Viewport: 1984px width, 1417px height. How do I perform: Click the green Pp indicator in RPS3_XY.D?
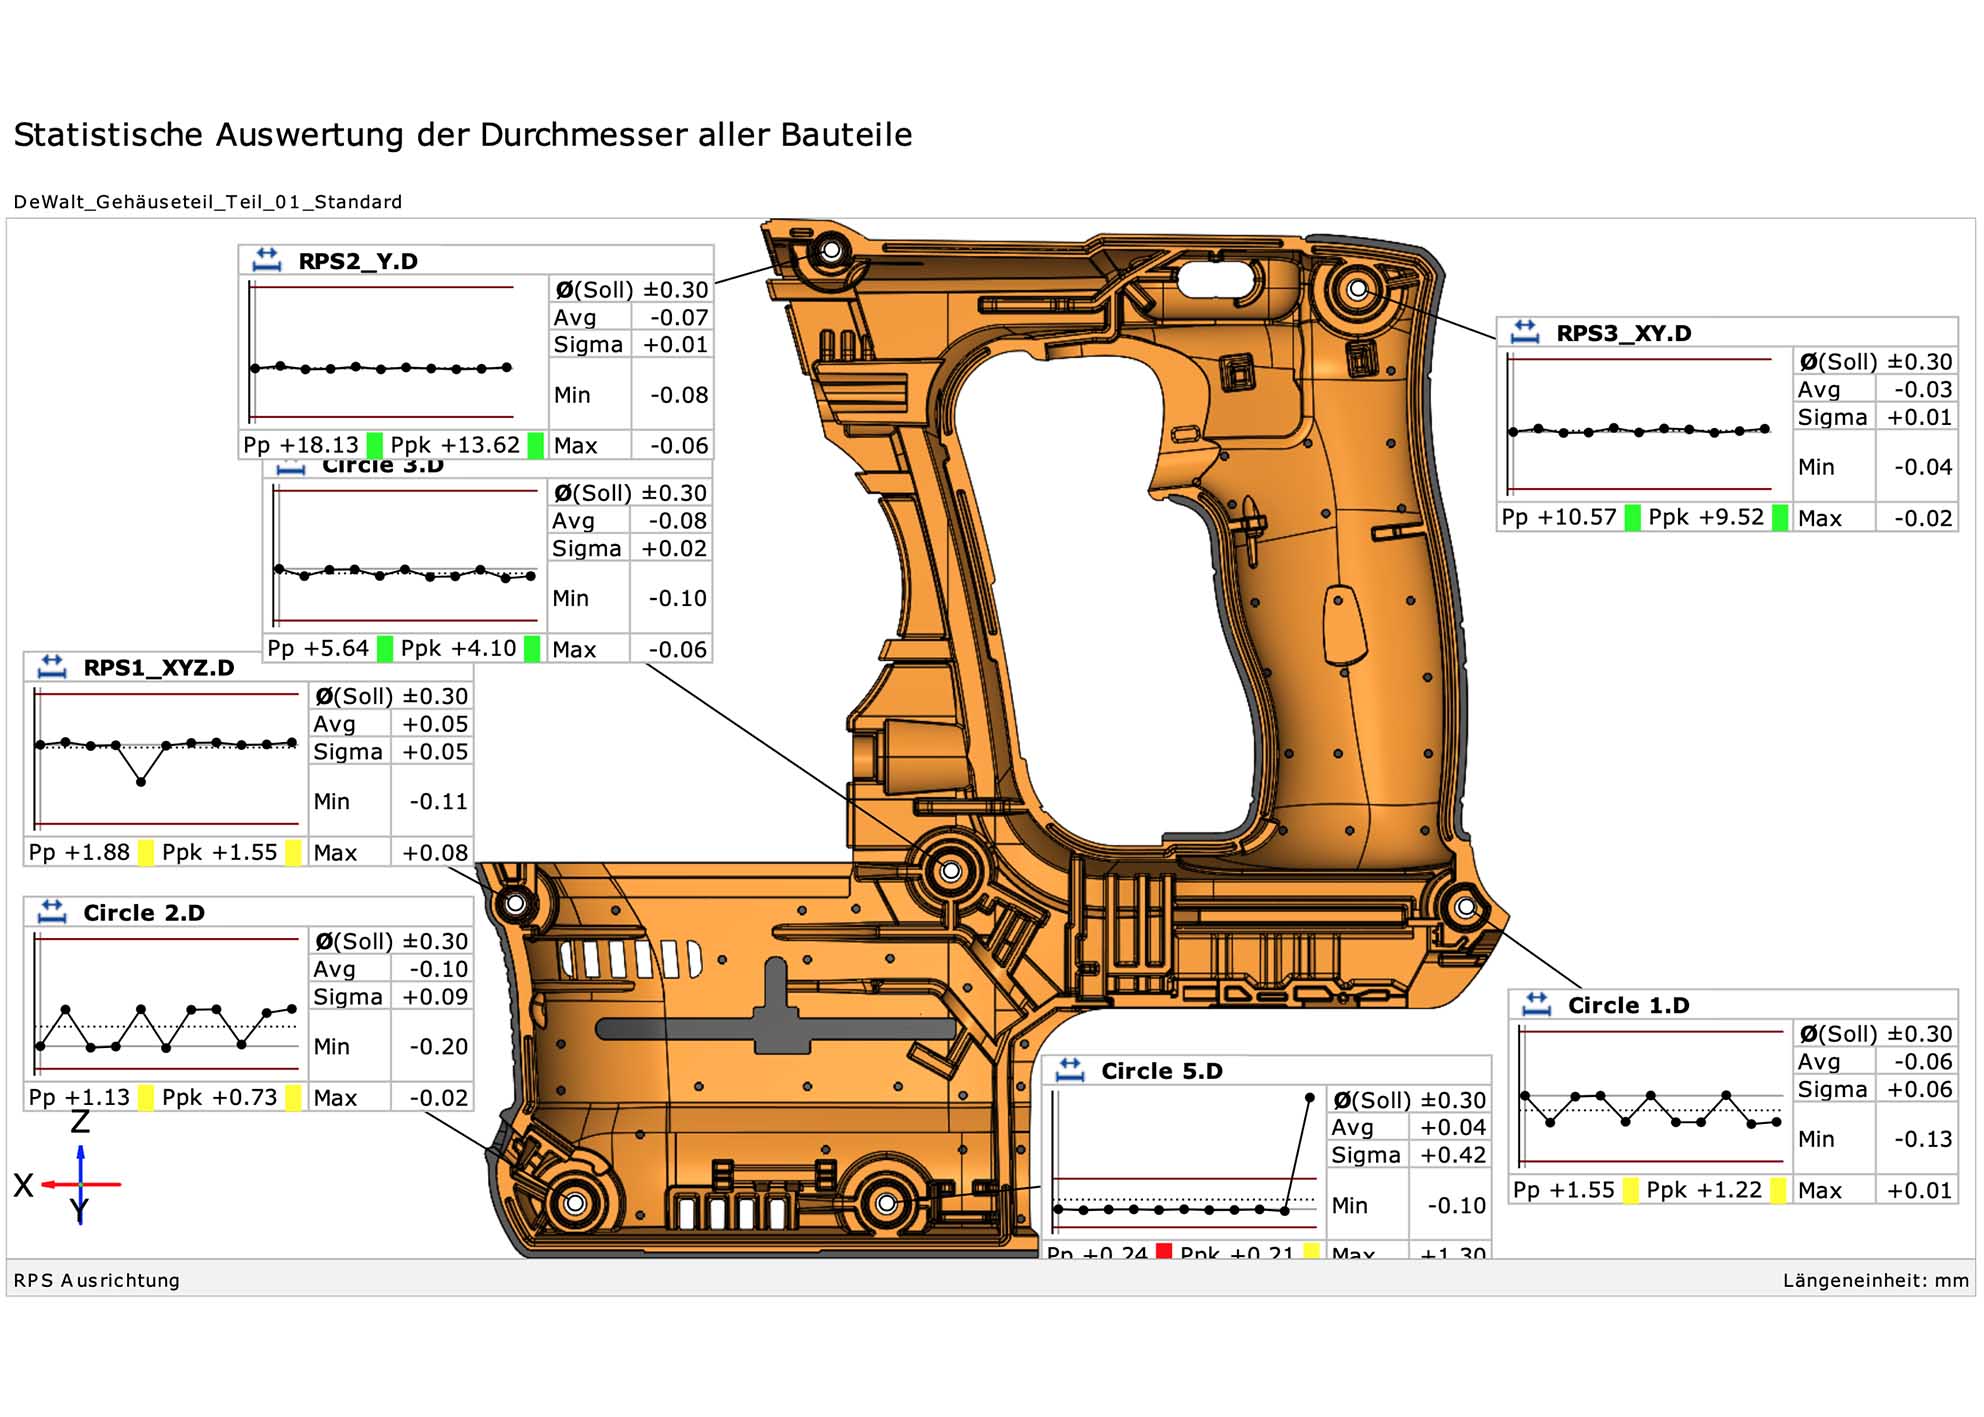point(1632,517)
